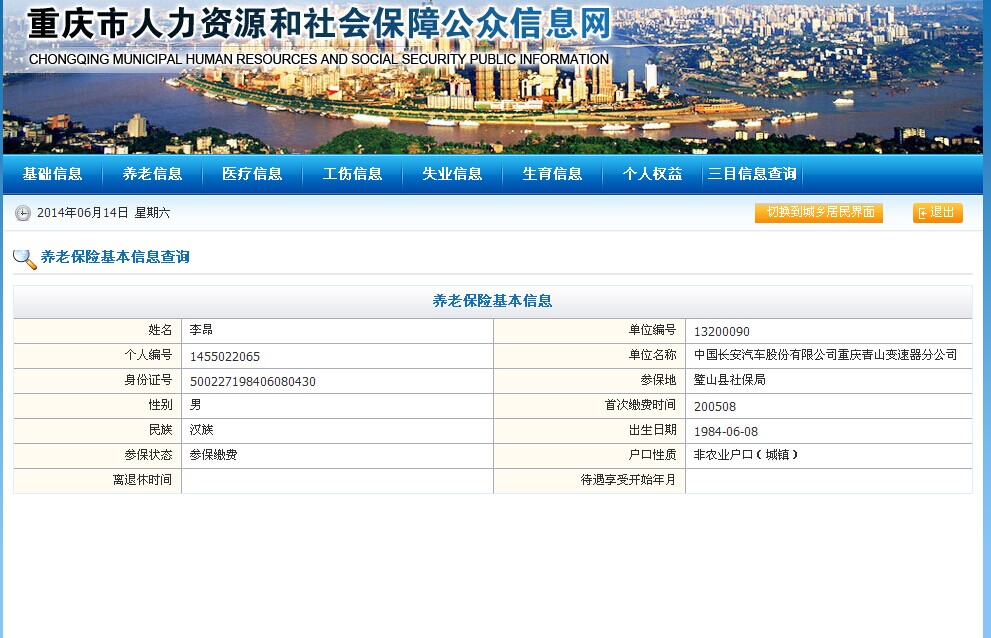
Task: Open the 个人权益 menu
Action: click(x=652, y=174)
